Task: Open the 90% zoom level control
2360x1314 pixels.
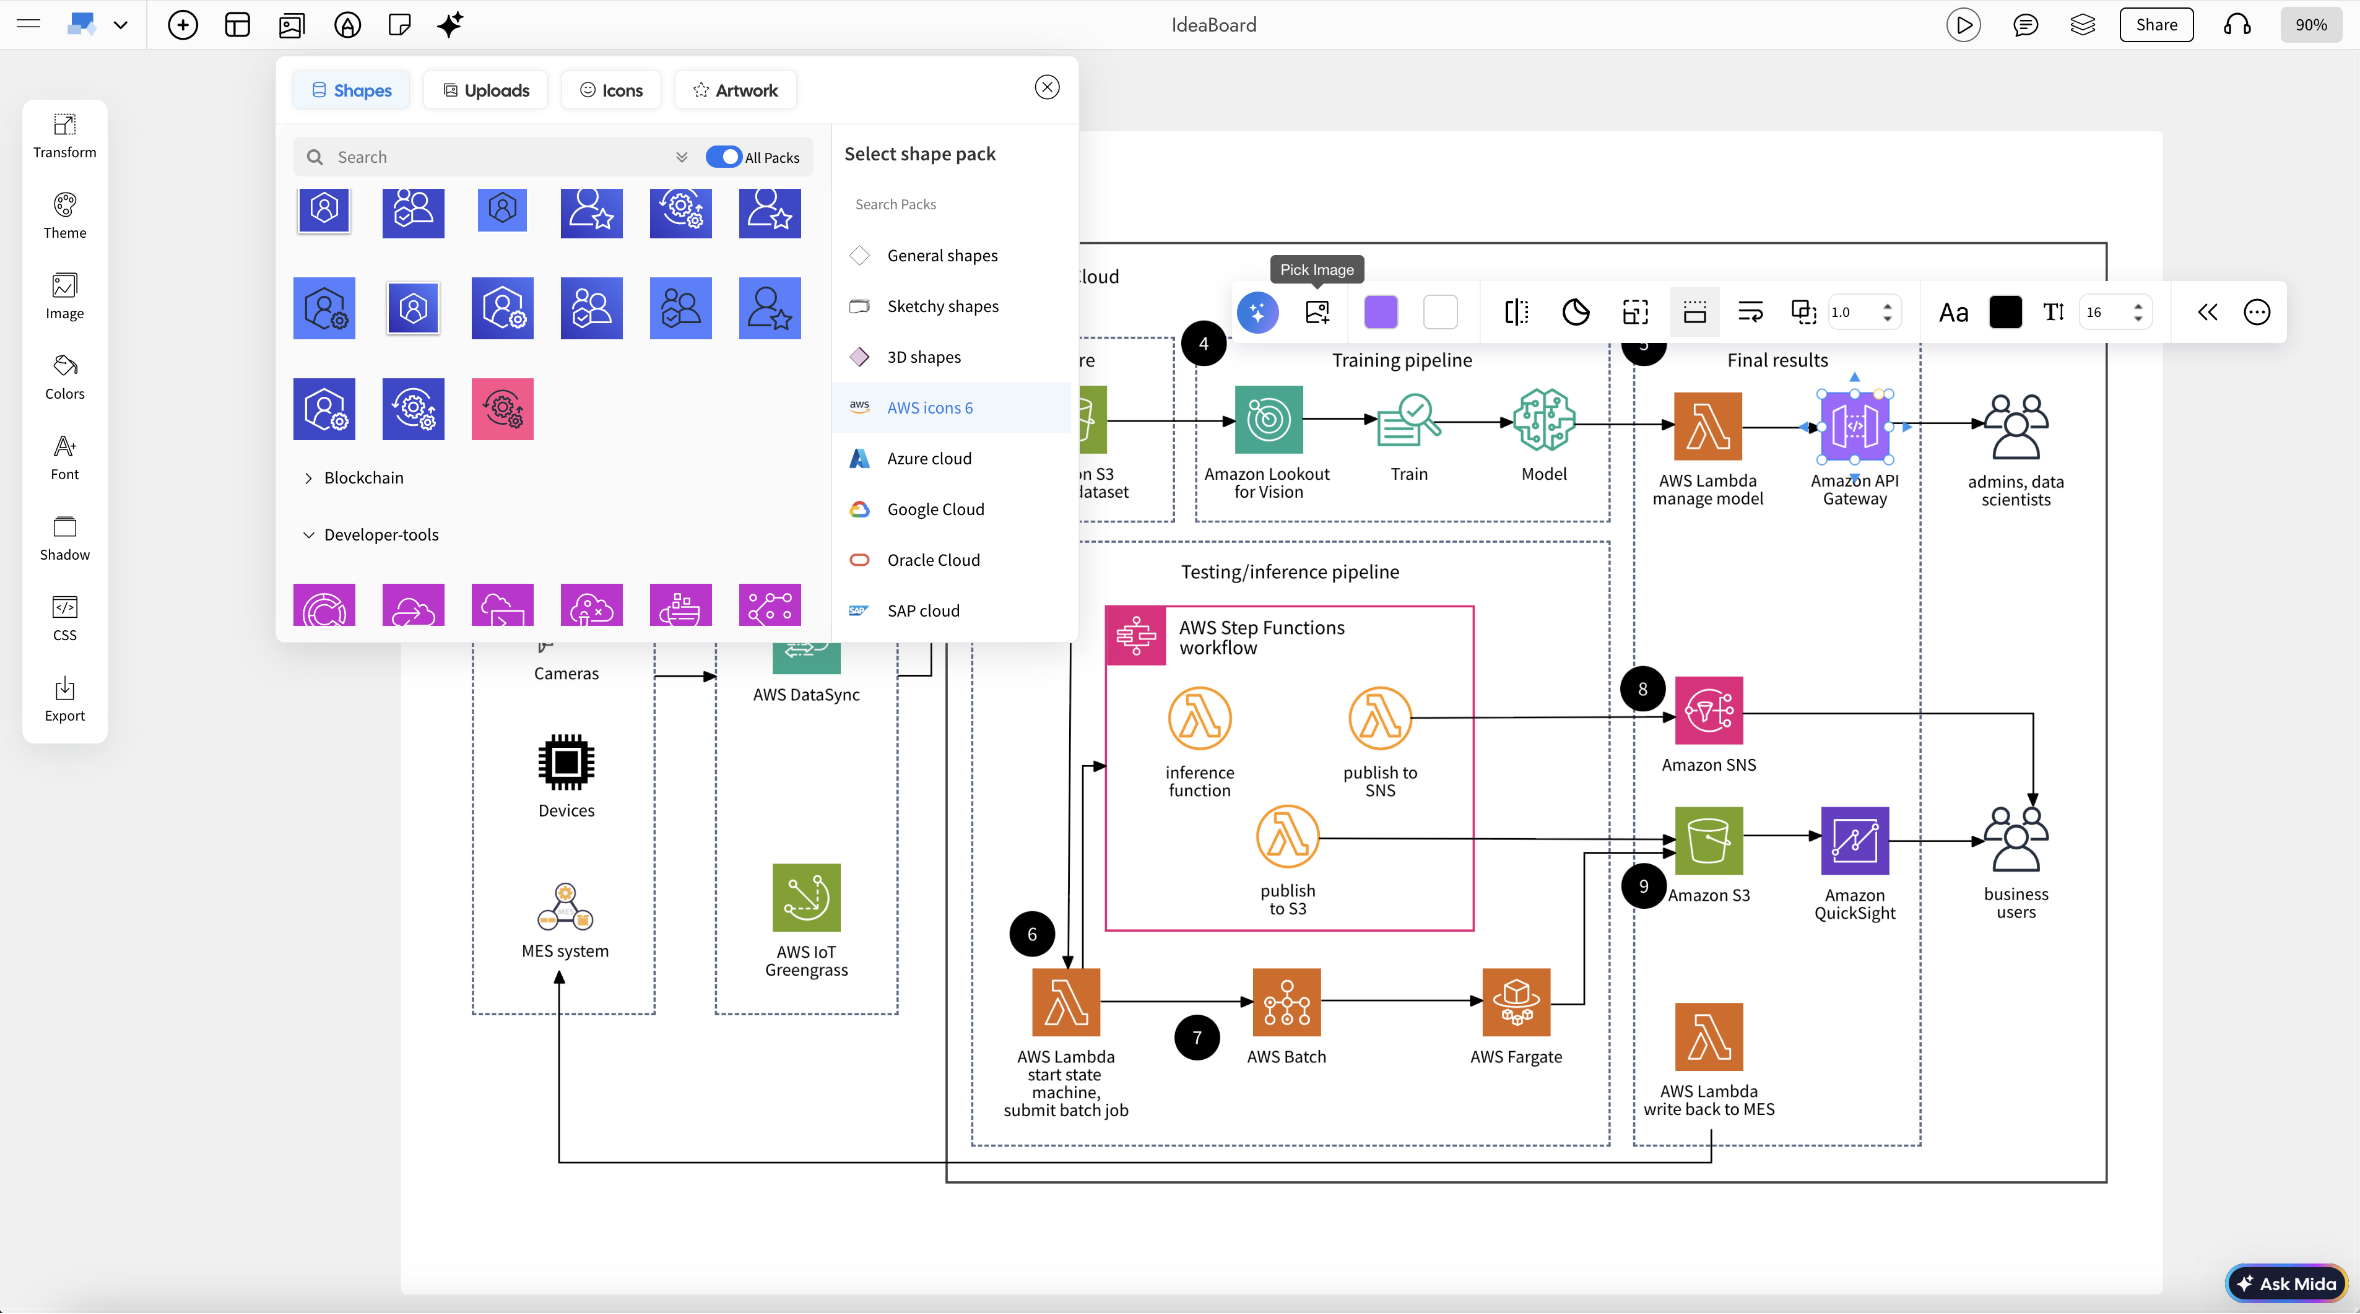Action: pos(2310,25)
